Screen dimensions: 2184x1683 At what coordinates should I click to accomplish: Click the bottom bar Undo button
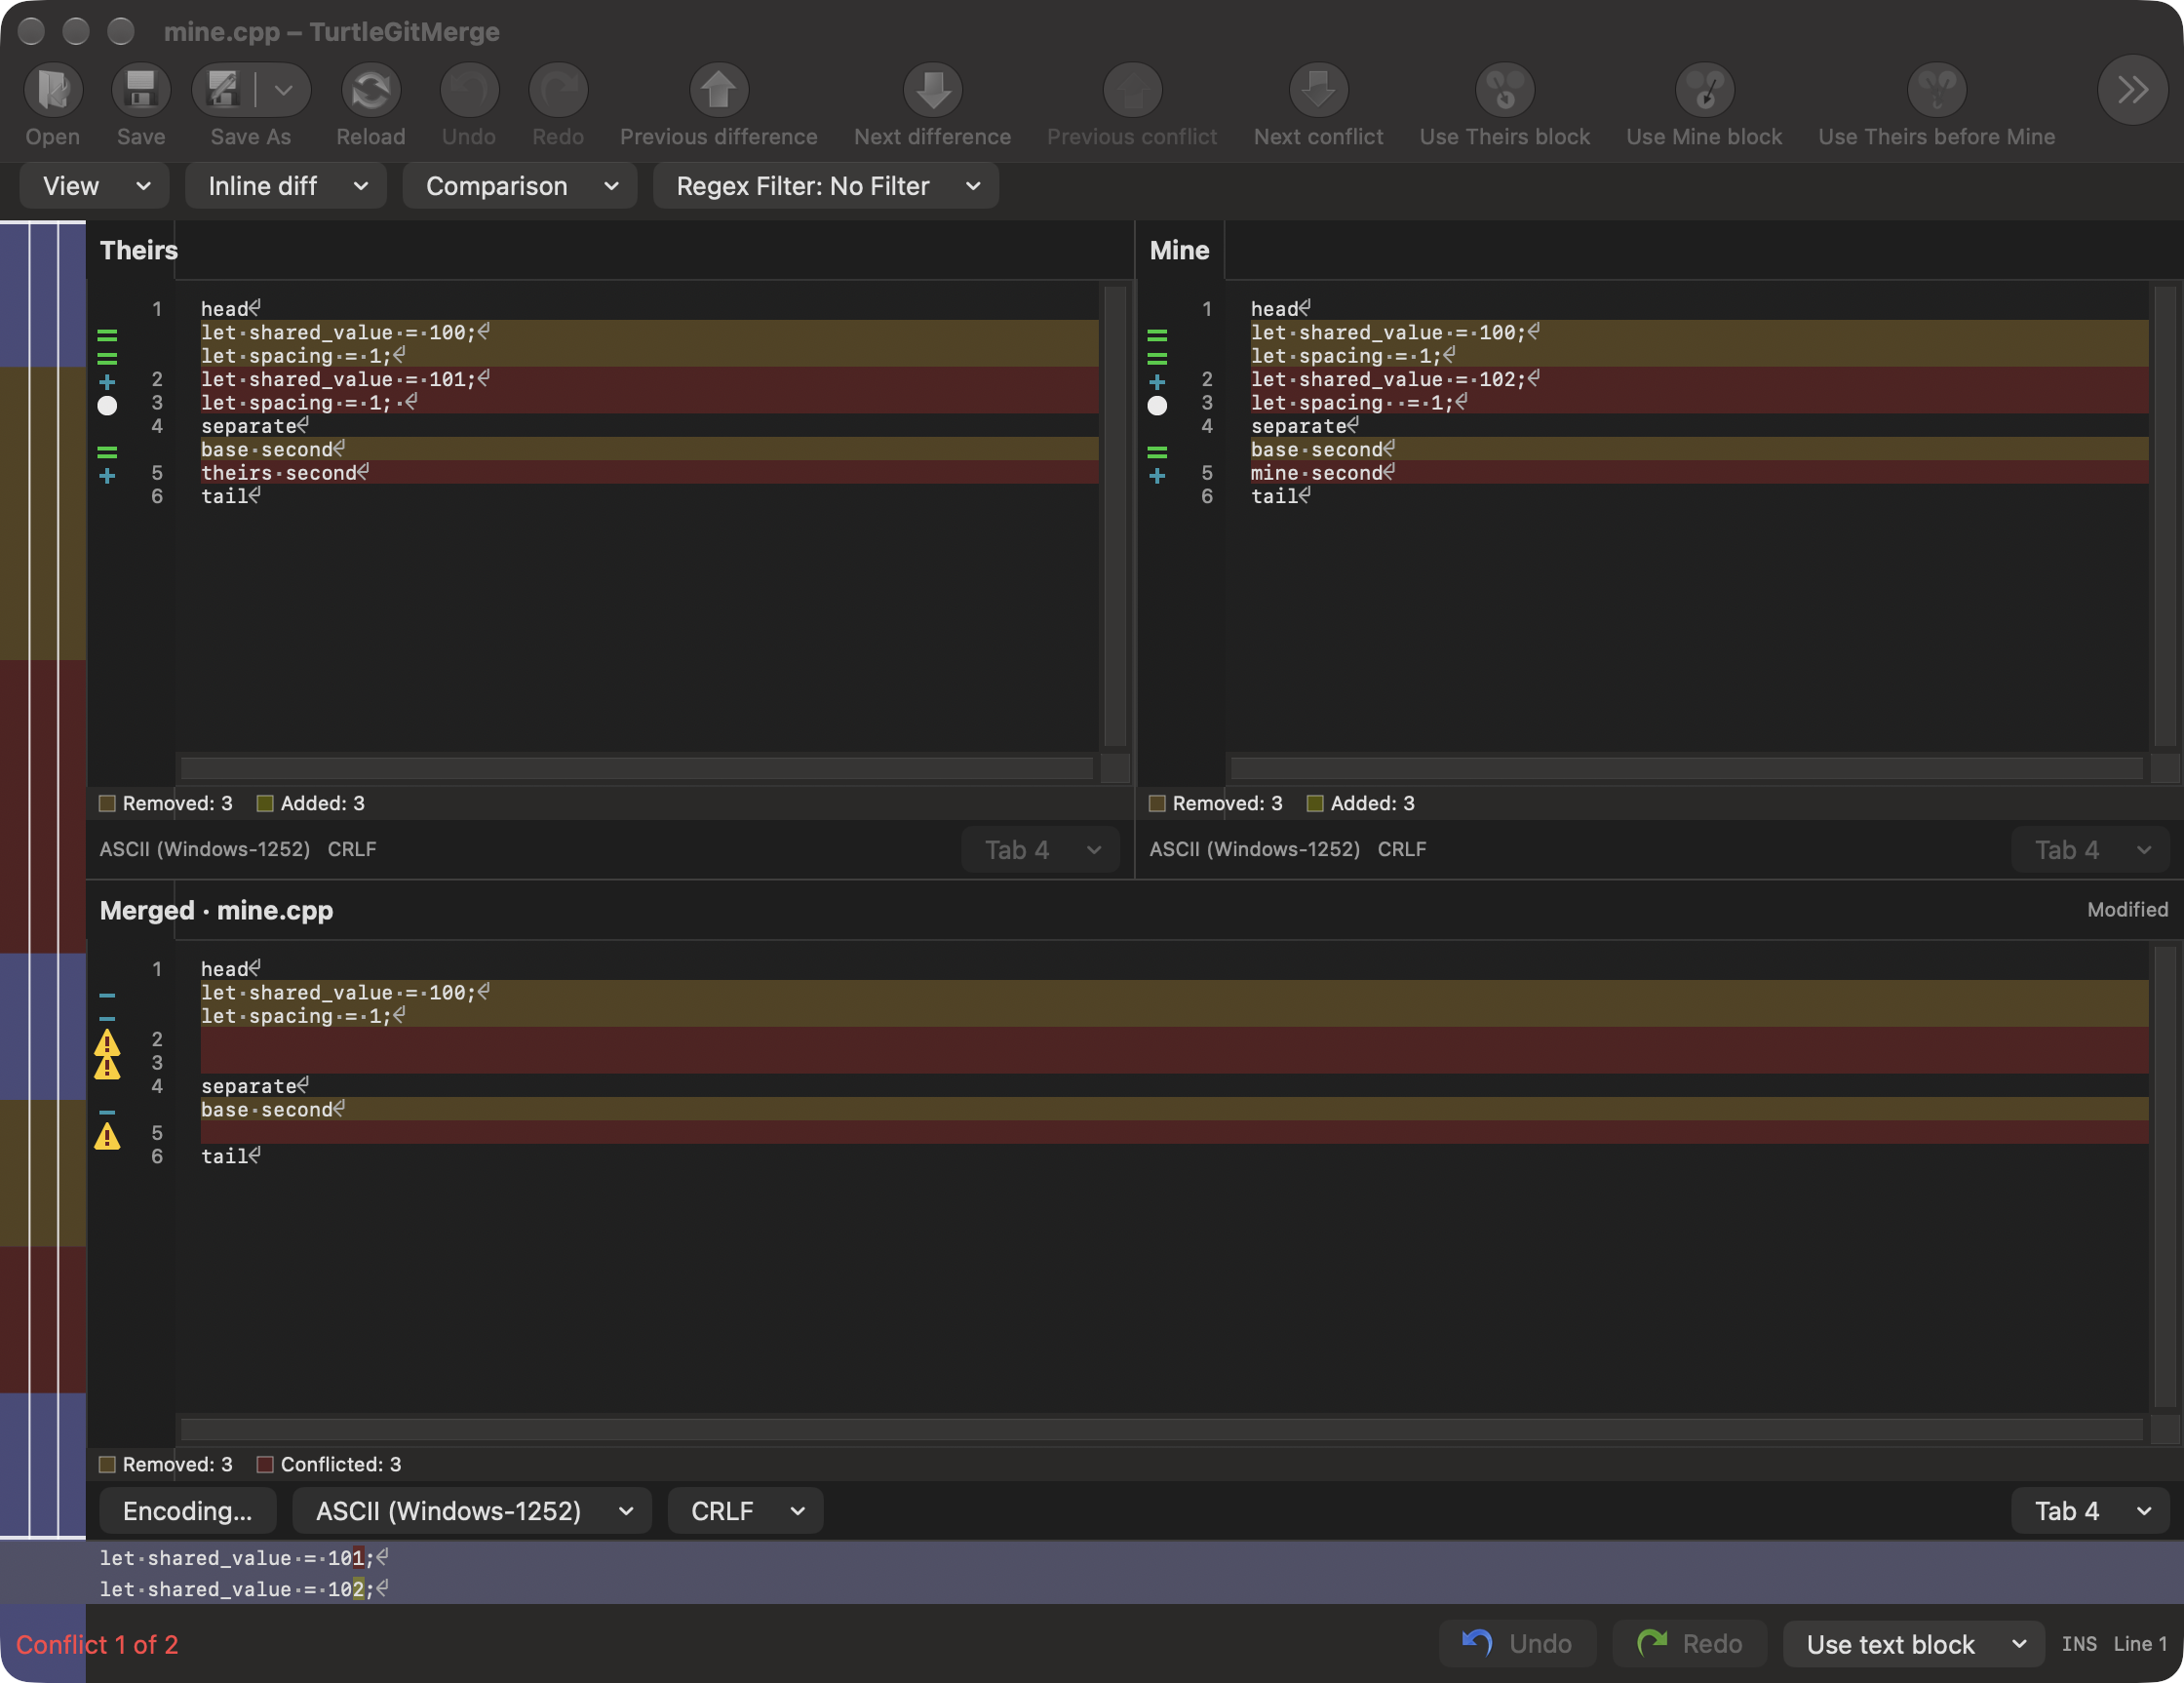click(x=1517, y=1645)
